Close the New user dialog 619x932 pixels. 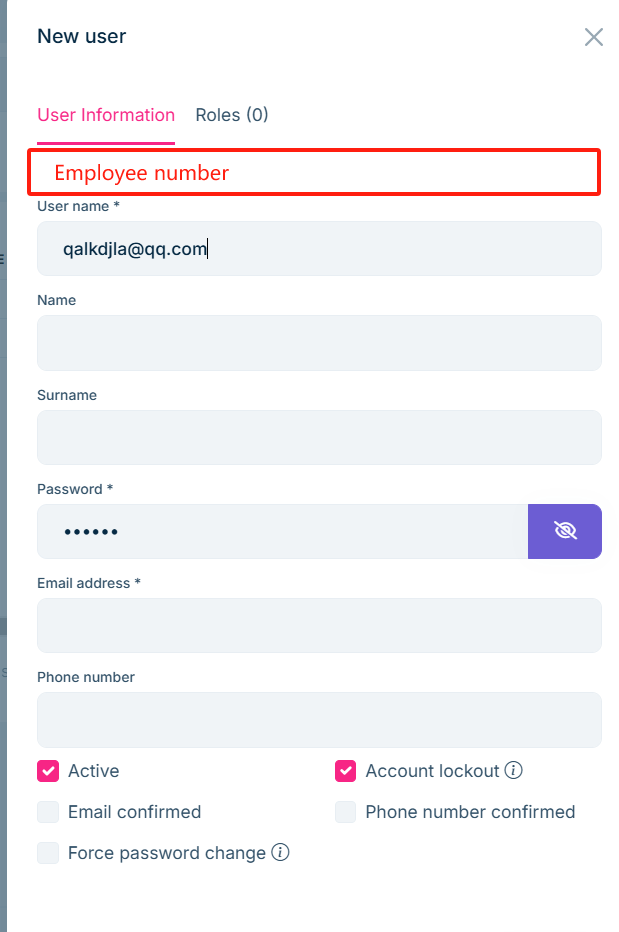tap(594, 37)
